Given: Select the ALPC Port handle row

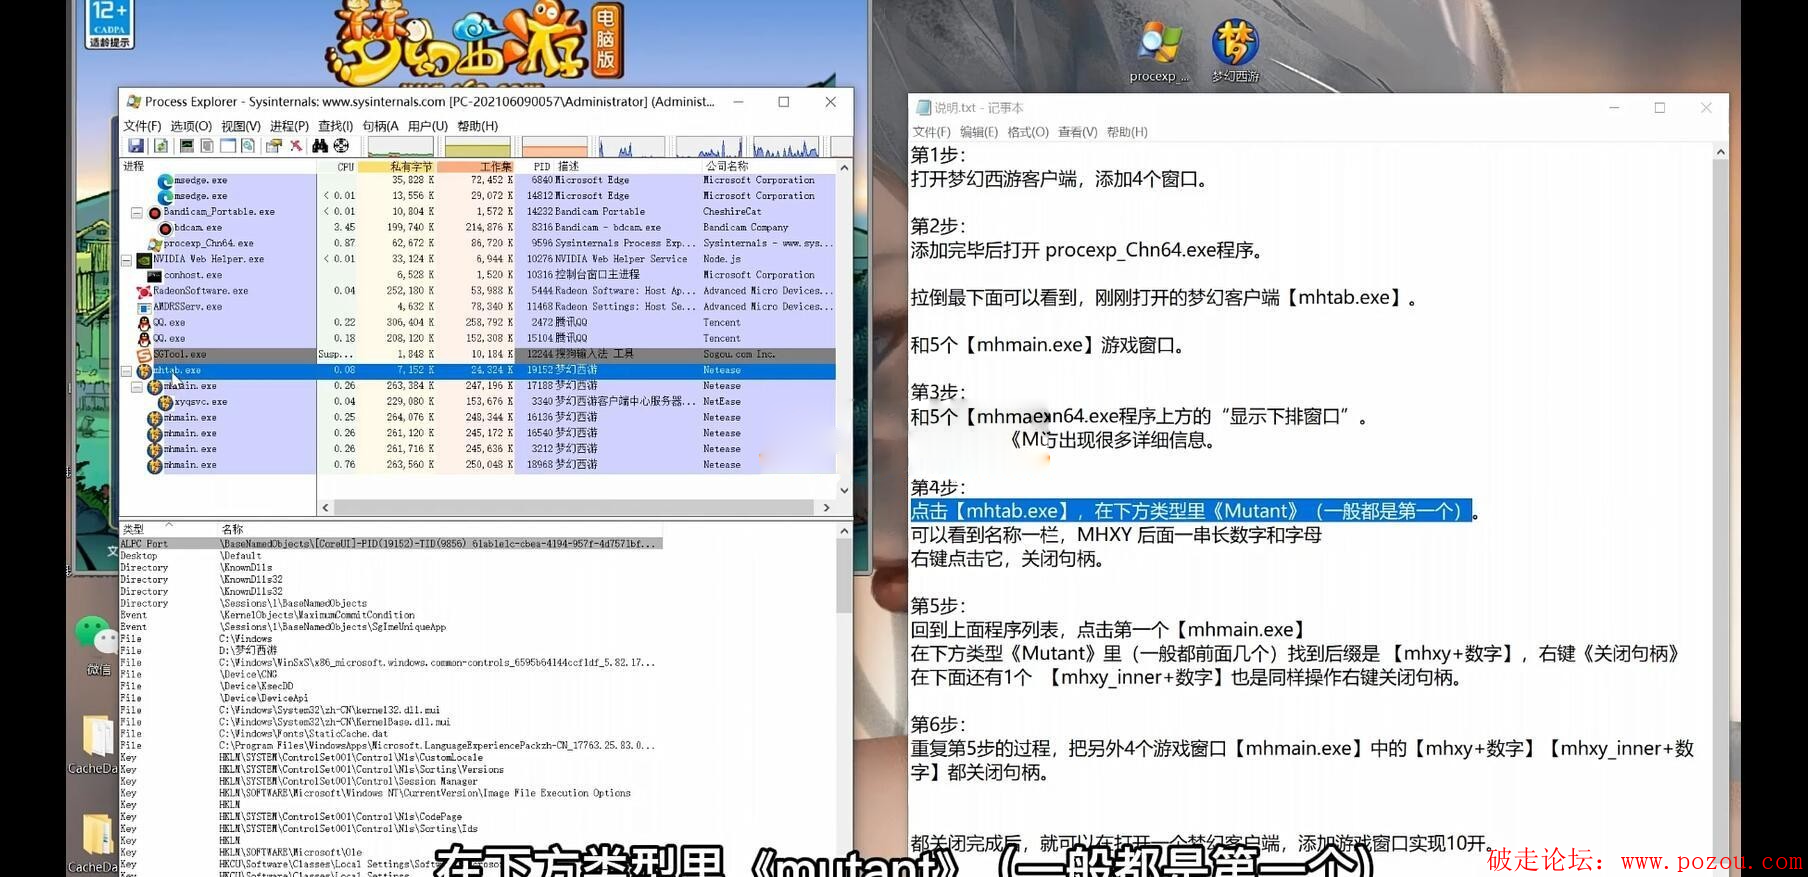Looking at the screenshot, I should [390, 544].
